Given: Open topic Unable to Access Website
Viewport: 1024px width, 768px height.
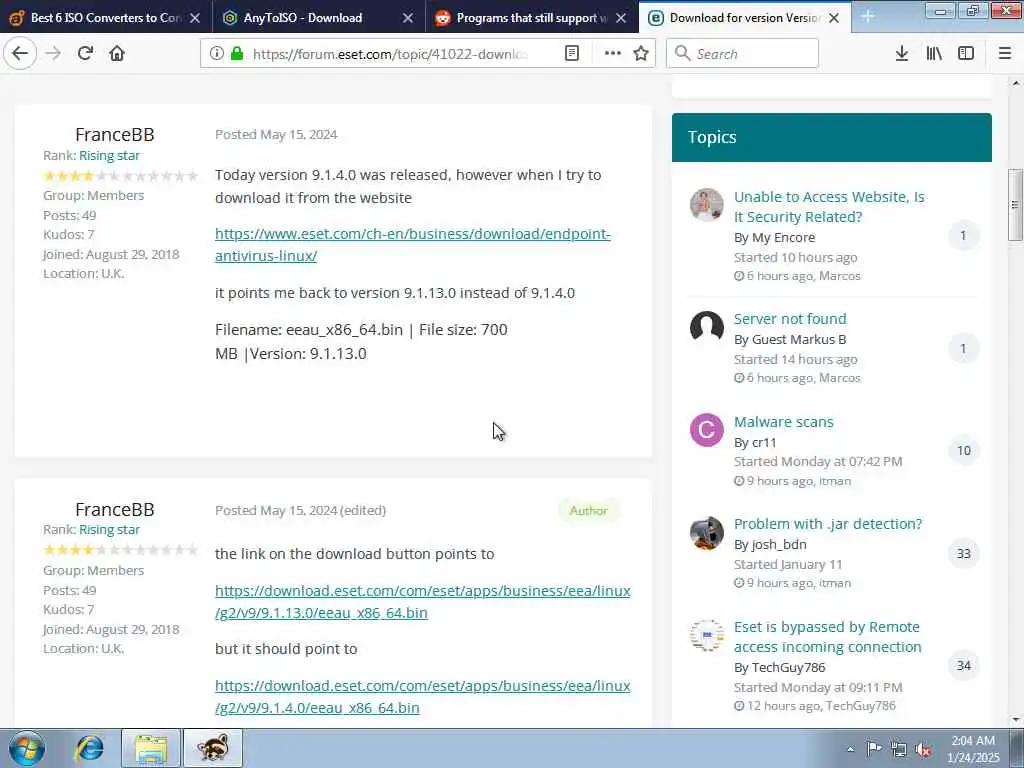Looking at the screenshot, I should [829, 207].
